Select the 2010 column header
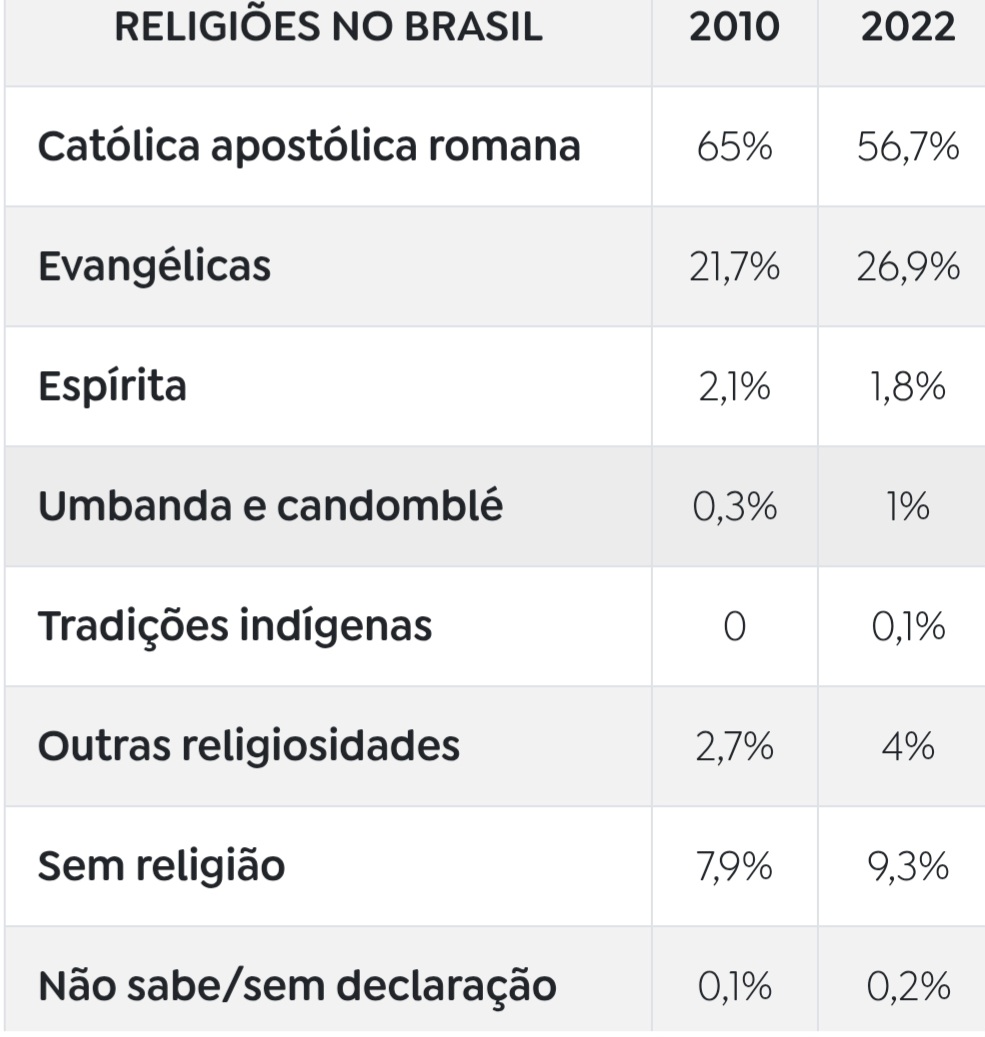Image resolution: width=985 pixels, height=1037 pixels. coord(734,28)
